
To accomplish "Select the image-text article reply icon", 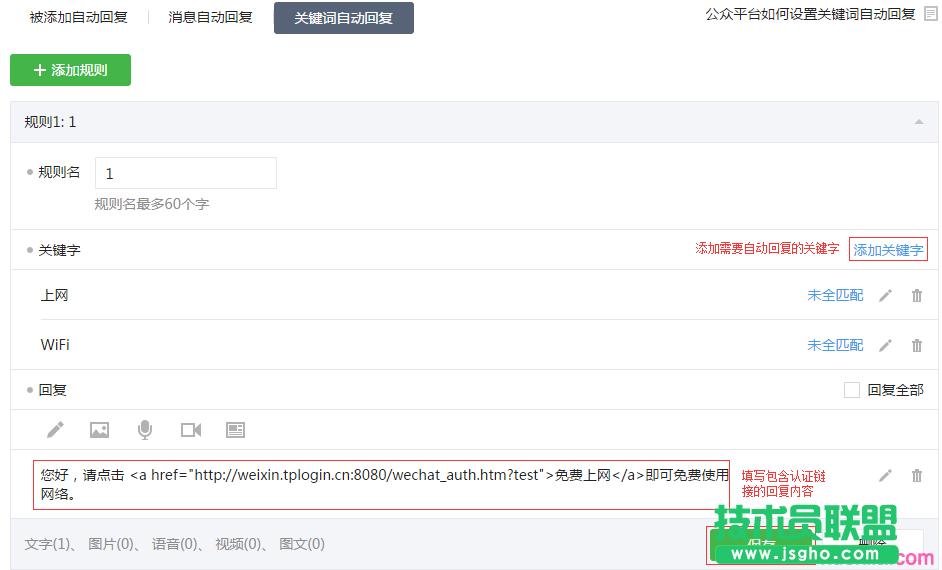I will pos(235,430).
